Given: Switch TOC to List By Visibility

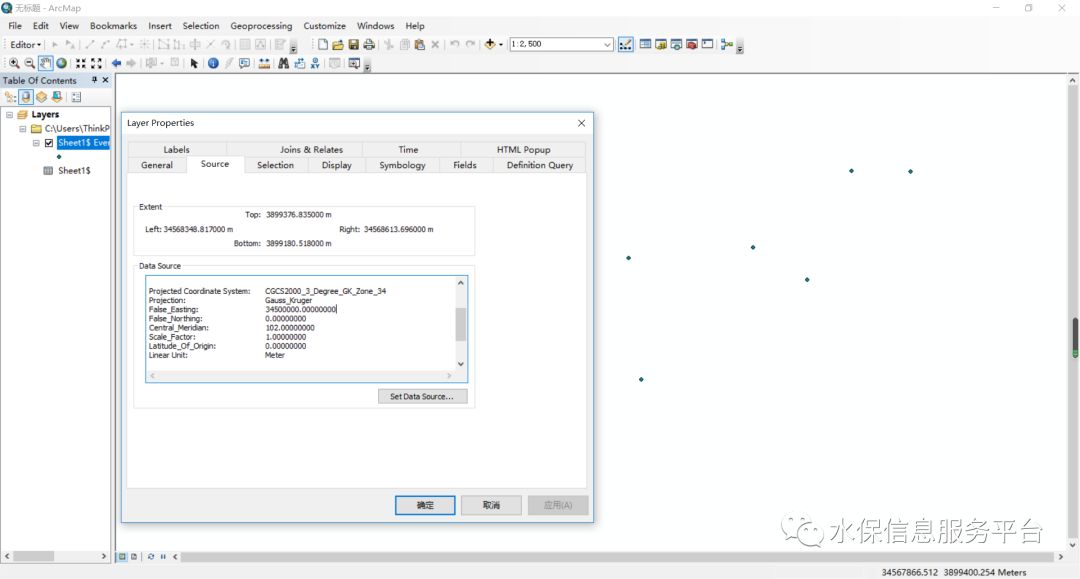Looking at the screenshot, I should pos(41,97).
